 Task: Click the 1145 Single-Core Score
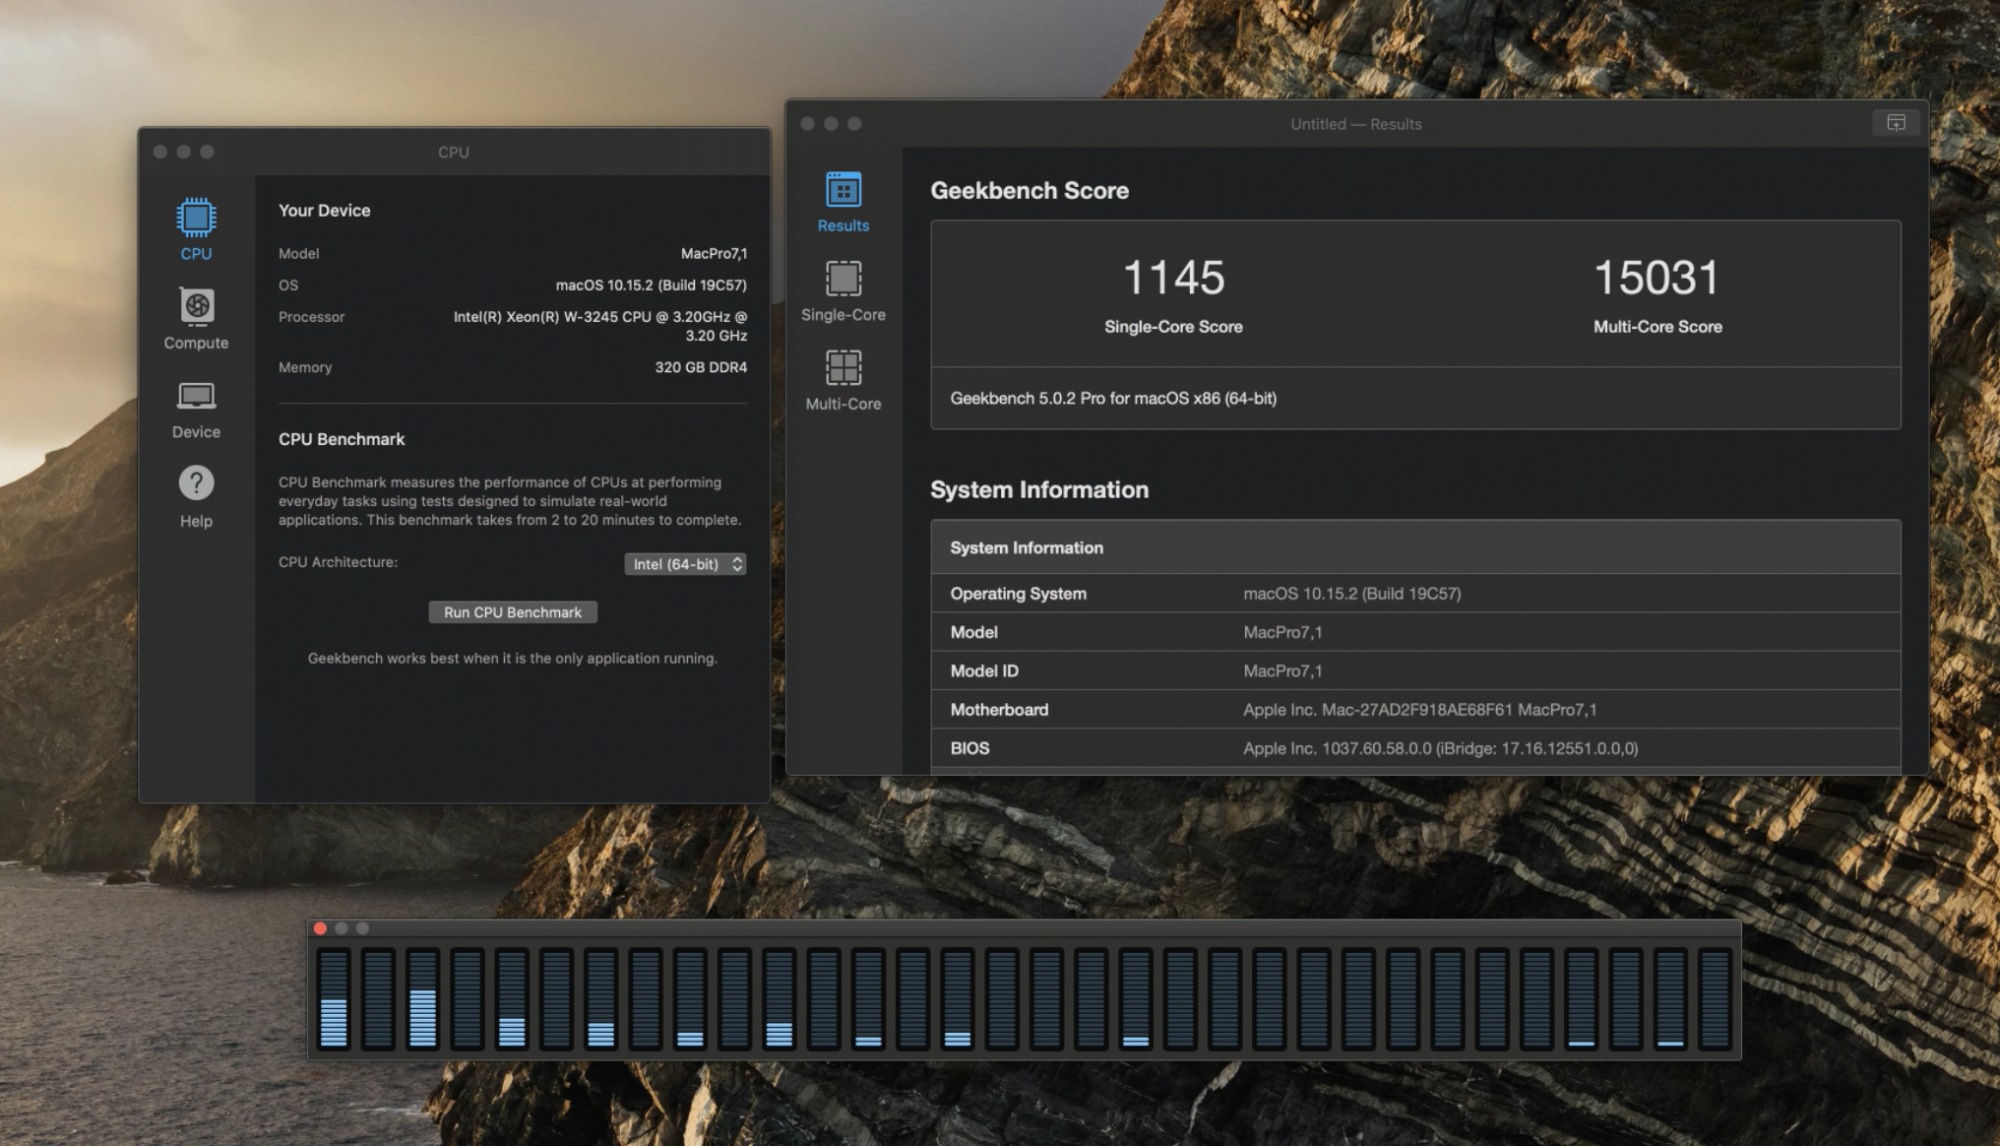click(1173, 278)
